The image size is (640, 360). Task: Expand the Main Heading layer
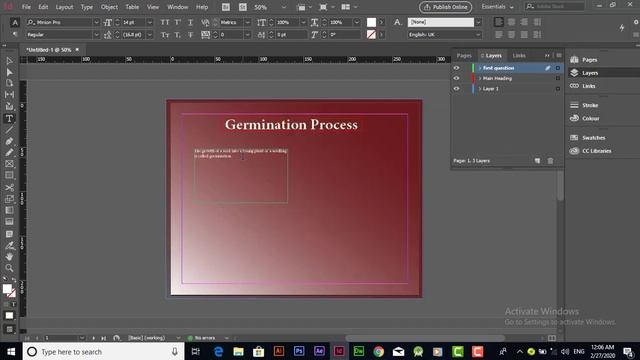point(480,78)
